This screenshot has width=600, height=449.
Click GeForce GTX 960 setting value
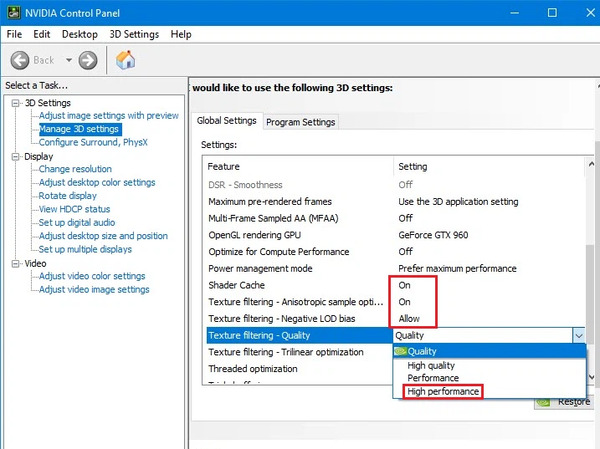click(x=433, y=235)
